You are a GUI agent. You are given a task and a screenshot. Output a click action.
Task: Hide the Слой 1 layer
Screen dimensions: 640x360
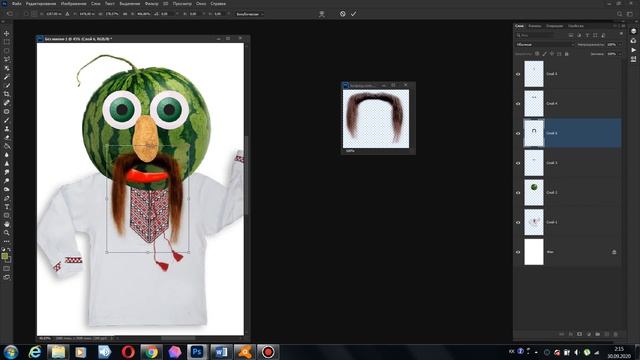point(518,222)
